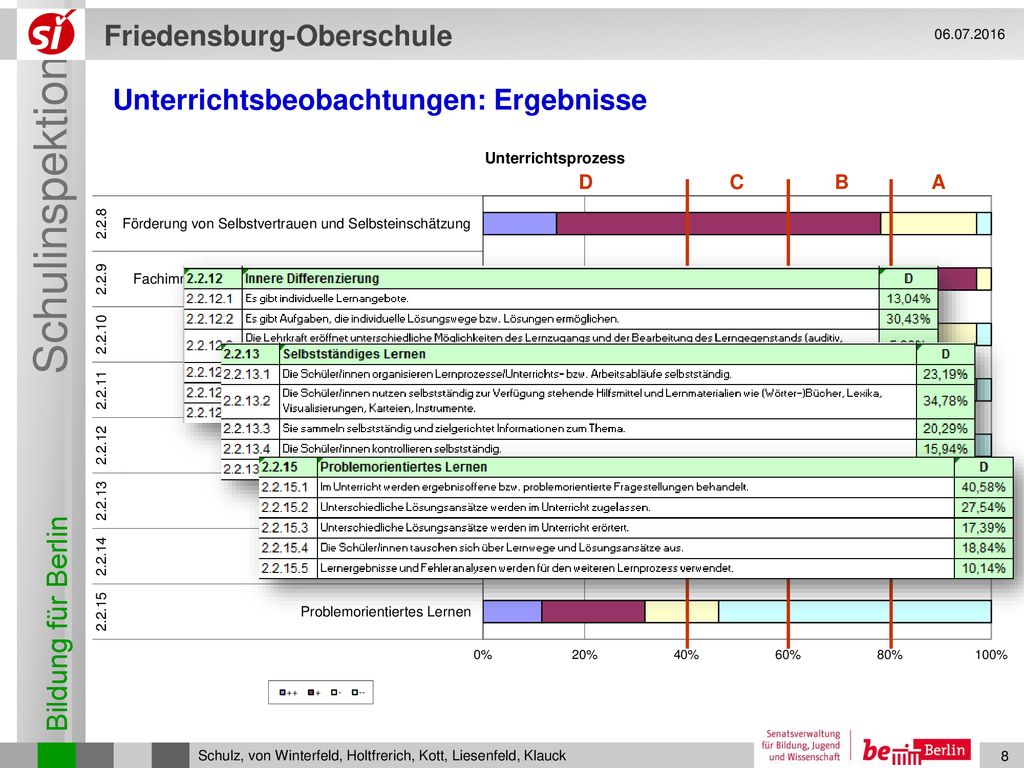Screen dimensions: 1024x768
Task: Click 'Es gibt individuelle Lernangebote.' text
Action: click(x=327, y=298)
